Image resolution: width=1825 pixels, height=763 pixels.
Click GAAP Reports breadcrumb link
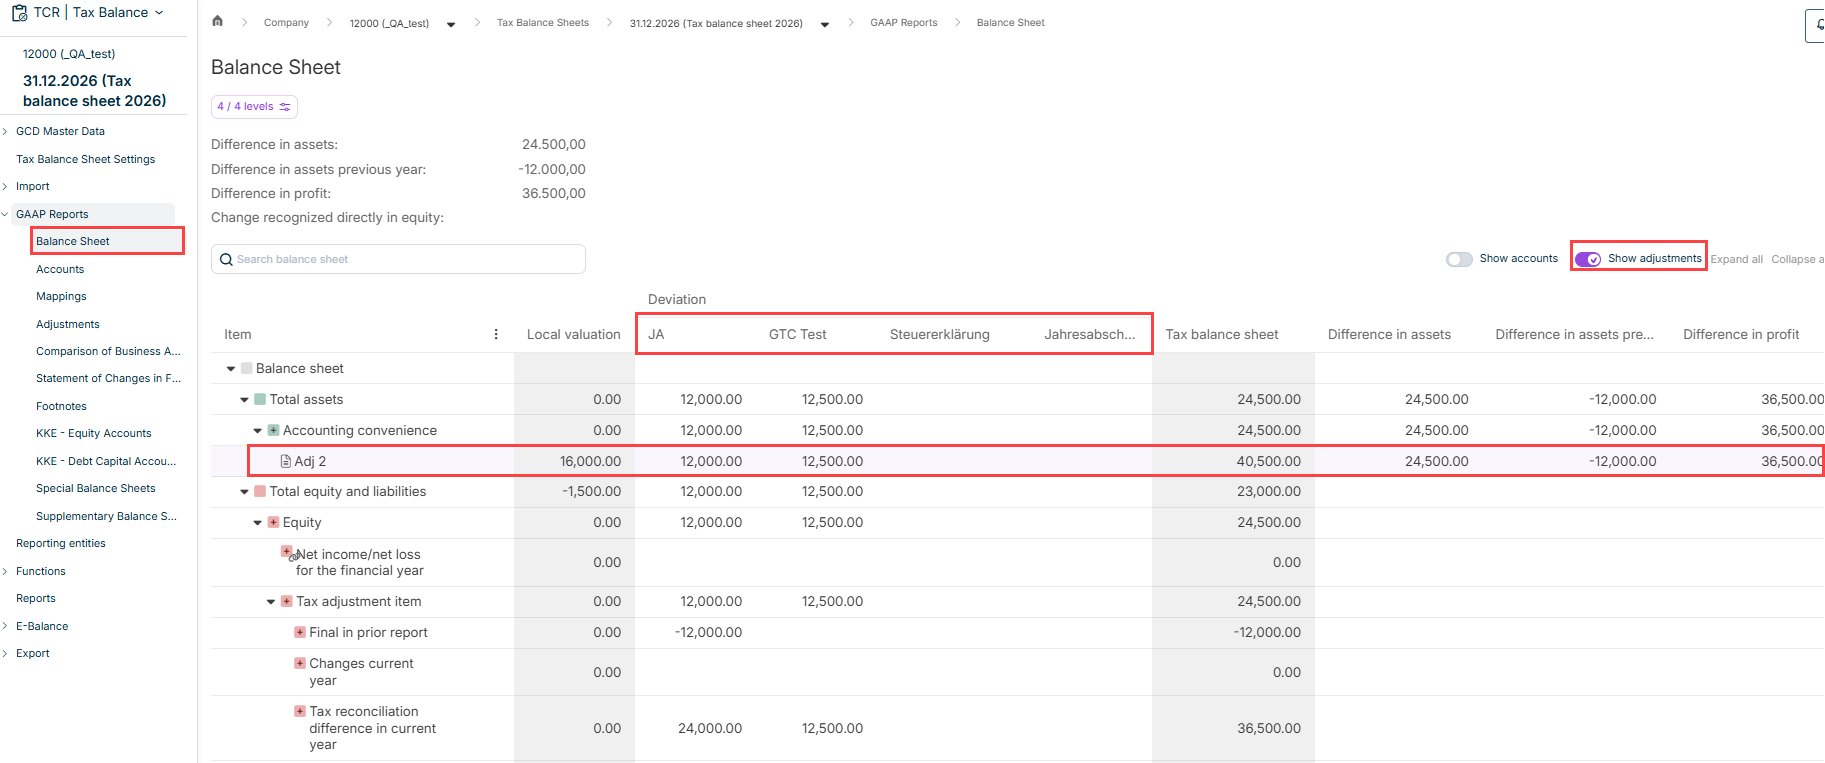pos(904,22)
